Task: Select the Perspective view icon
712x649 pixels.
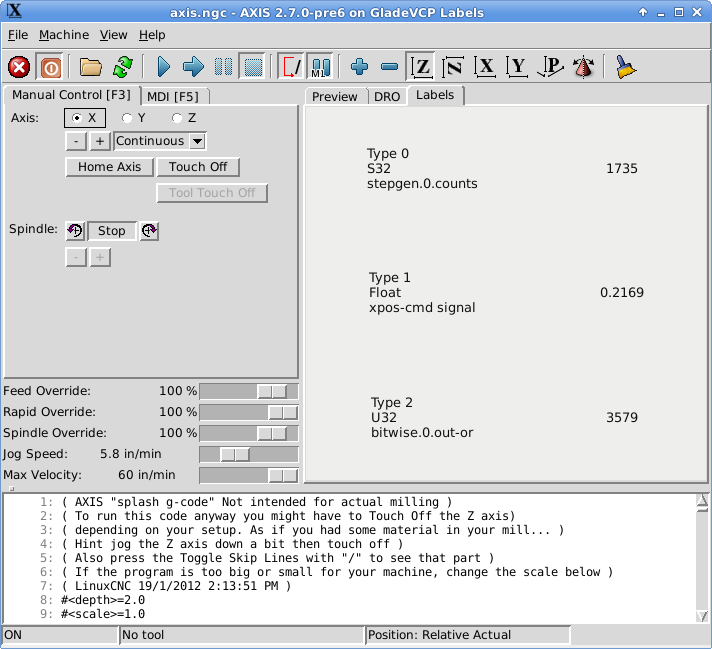Action: point(550,67)
